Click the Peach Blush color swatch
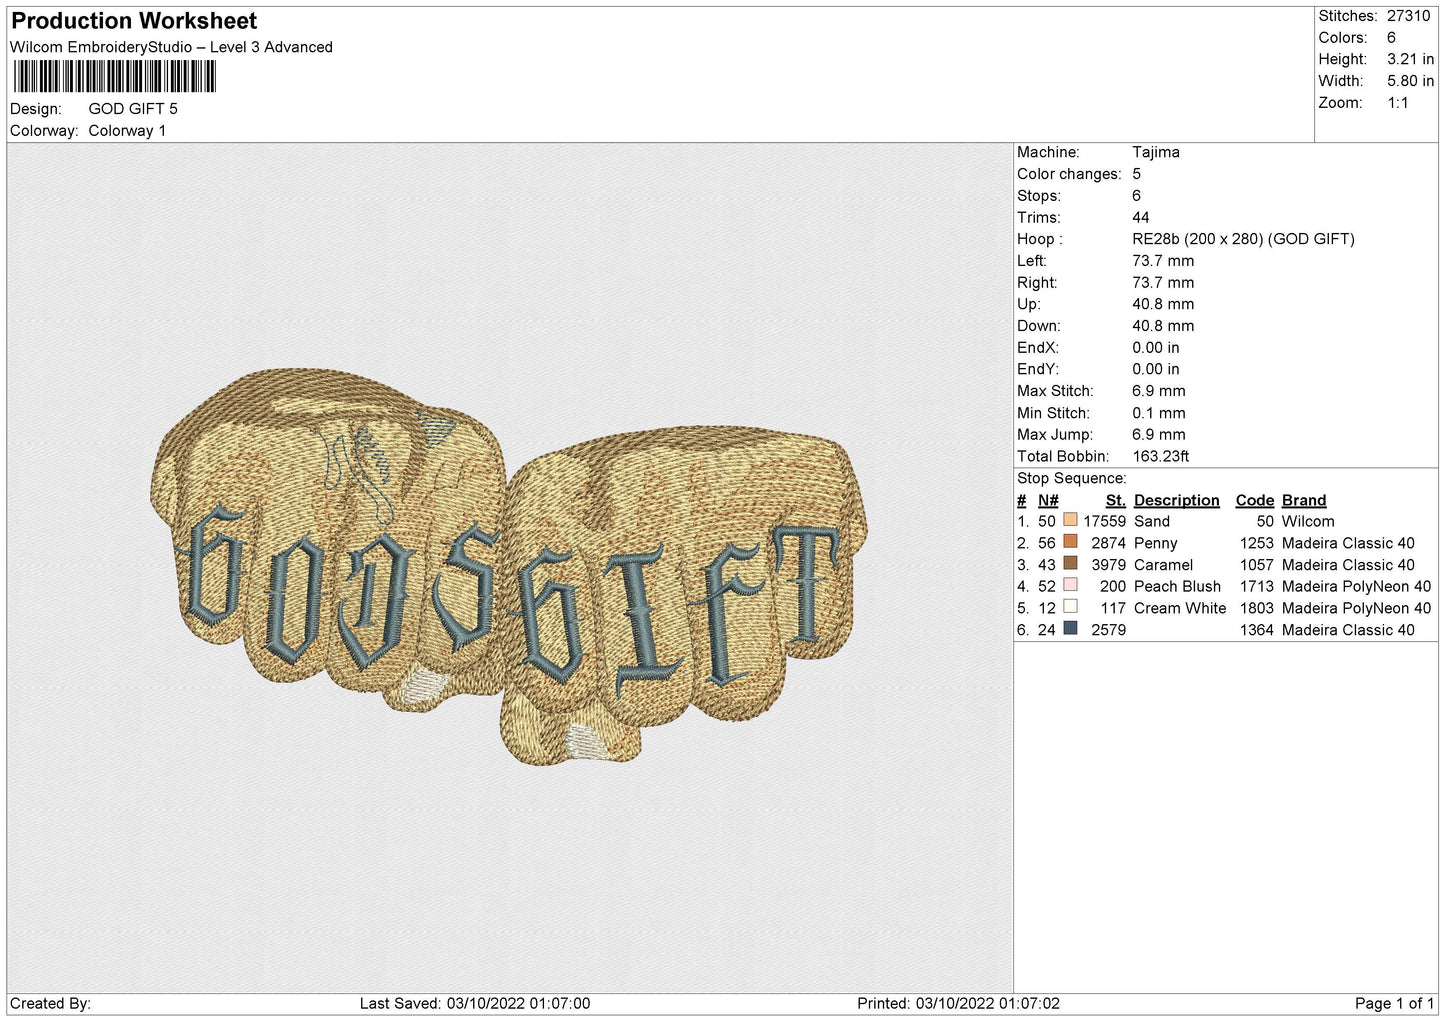1445x1021 pixels. pos(1070,585)
